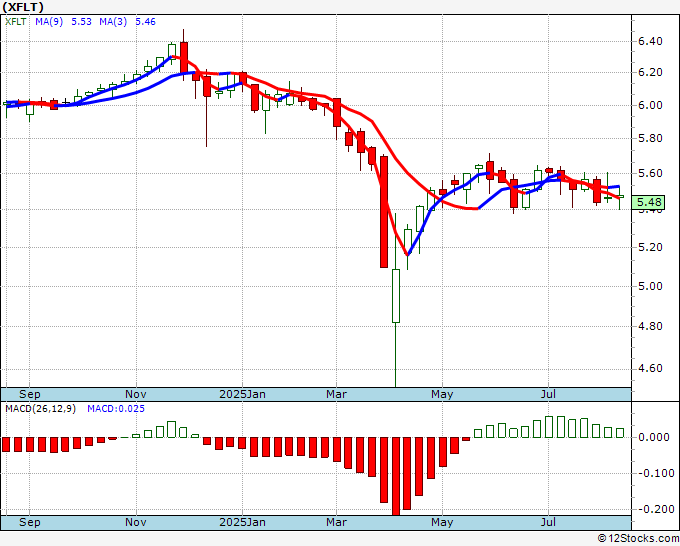Click Sep on the price chart date axis
The width and height of the screenshot is (680, 546).
pyautogui.click(x=29, y=394)
